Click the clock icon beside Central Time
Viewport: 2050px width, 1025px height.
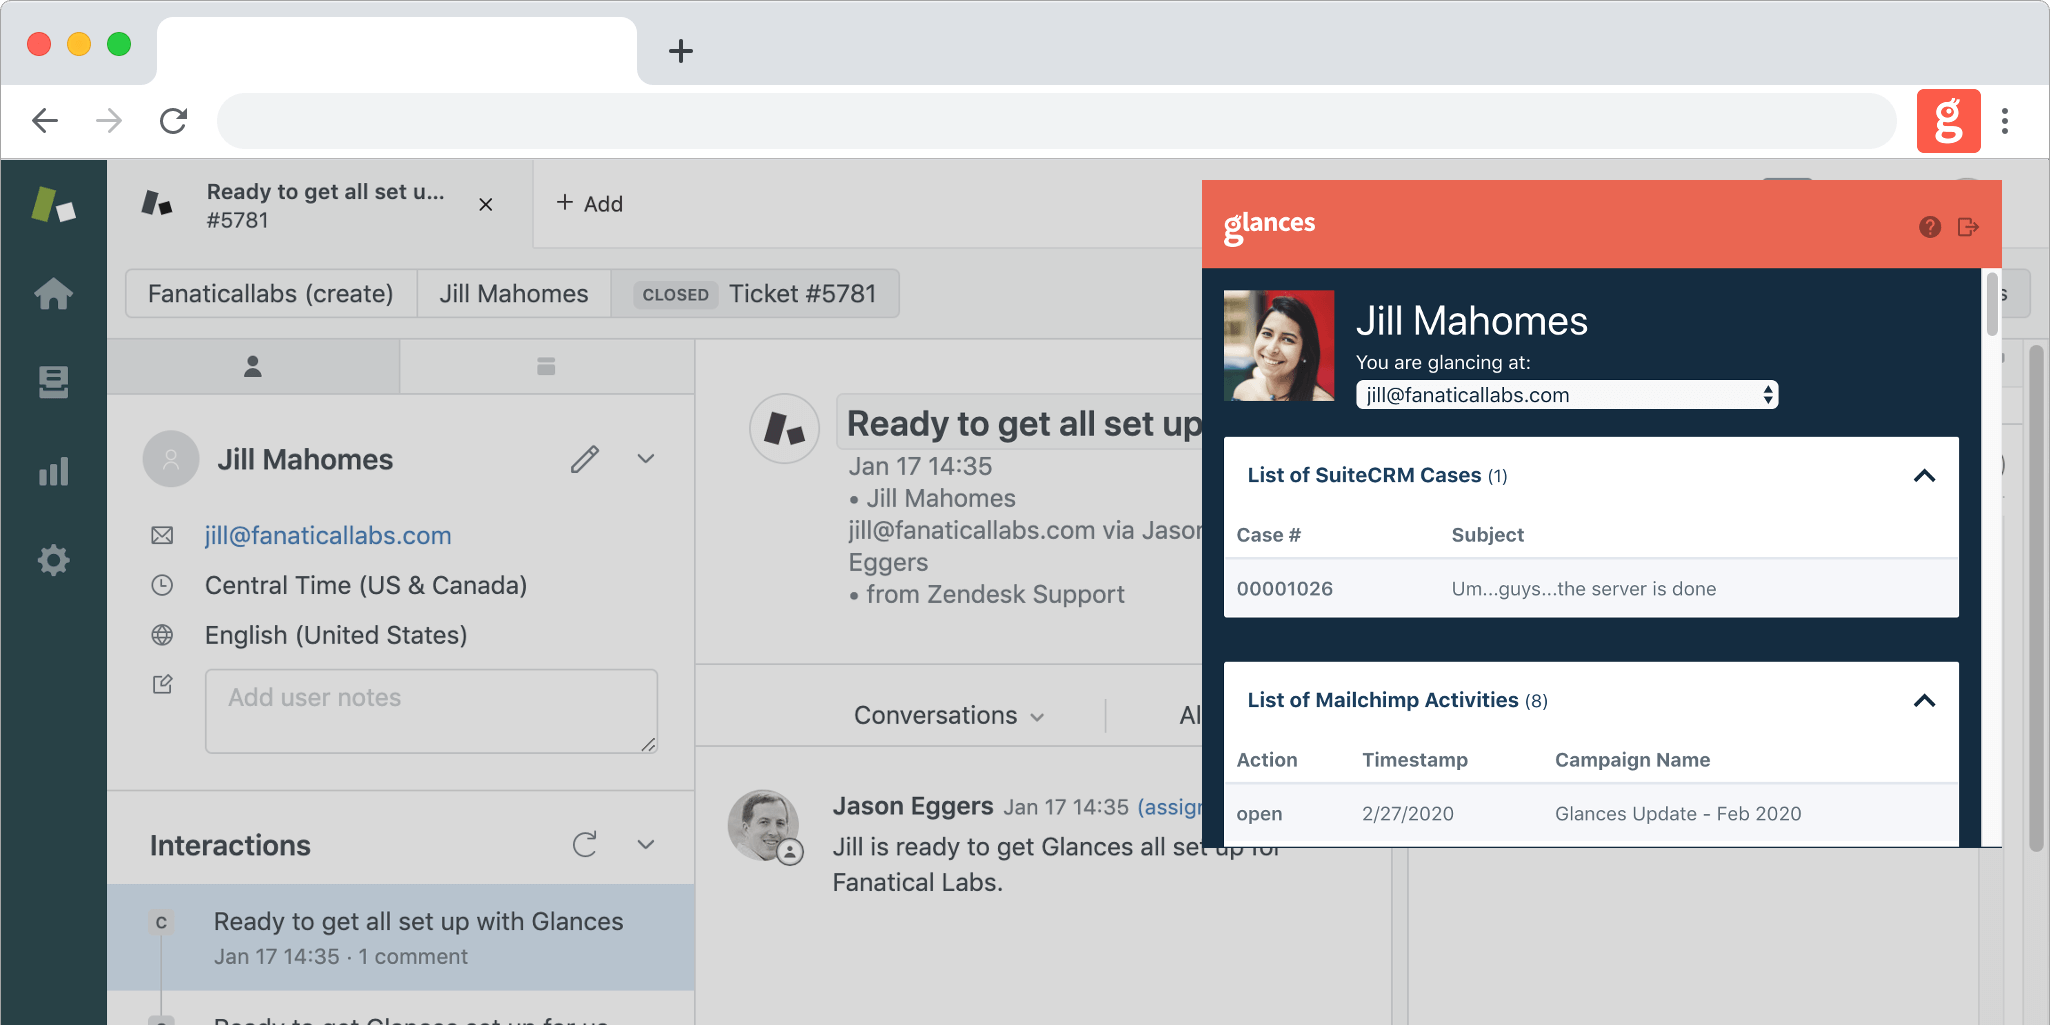162,585
